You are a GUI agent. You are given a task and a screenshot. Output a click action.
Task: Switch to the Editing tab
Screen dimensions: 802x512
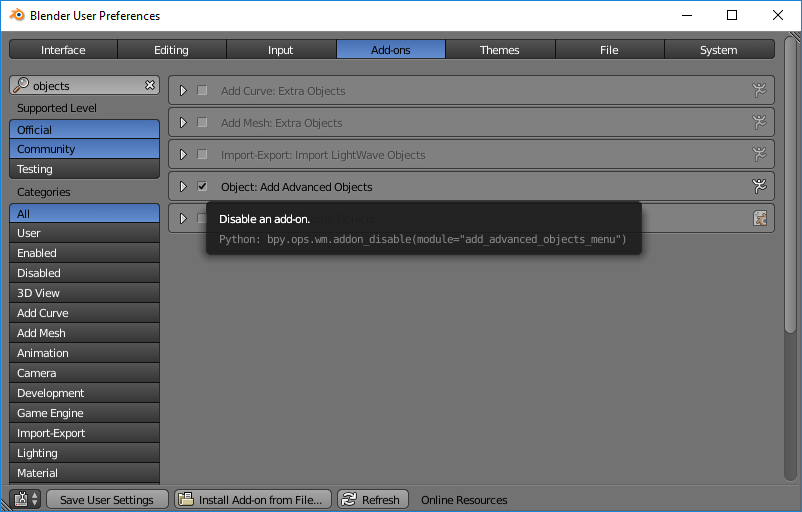coord(172,50)
